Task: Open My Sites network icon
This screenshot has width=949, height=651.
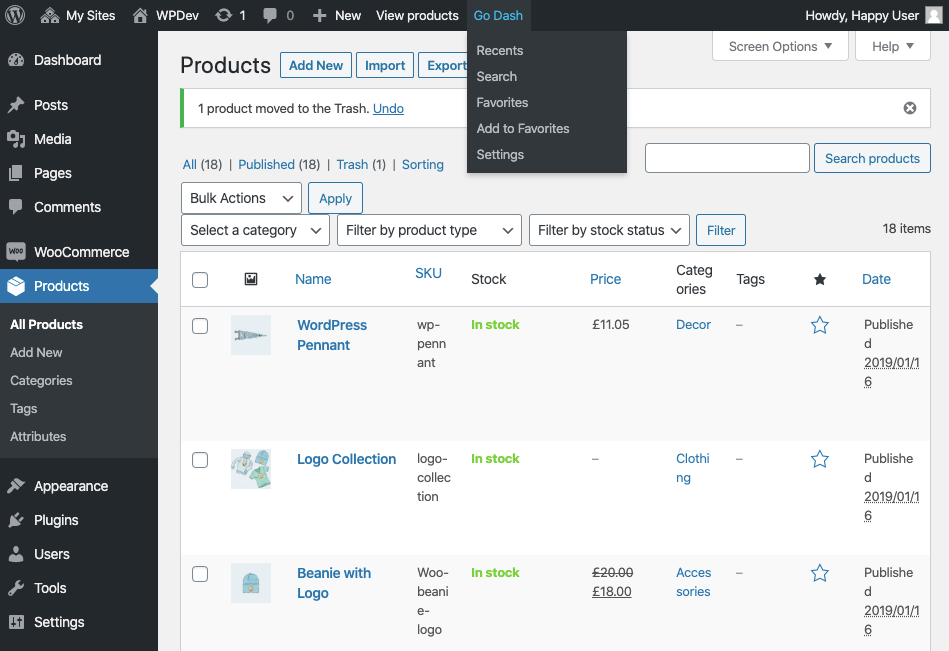Action: pos(50,15)
